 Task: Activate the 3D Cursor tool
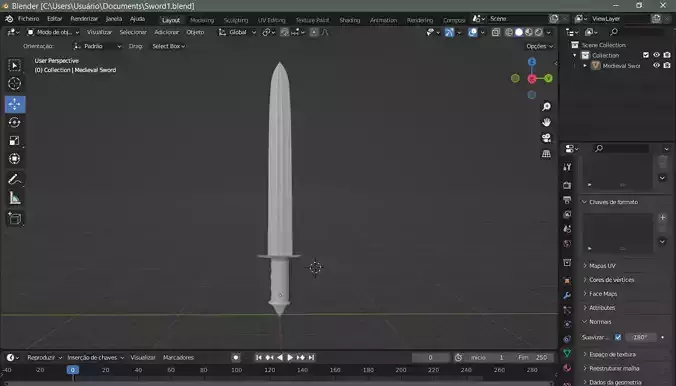tap(15, 83)
